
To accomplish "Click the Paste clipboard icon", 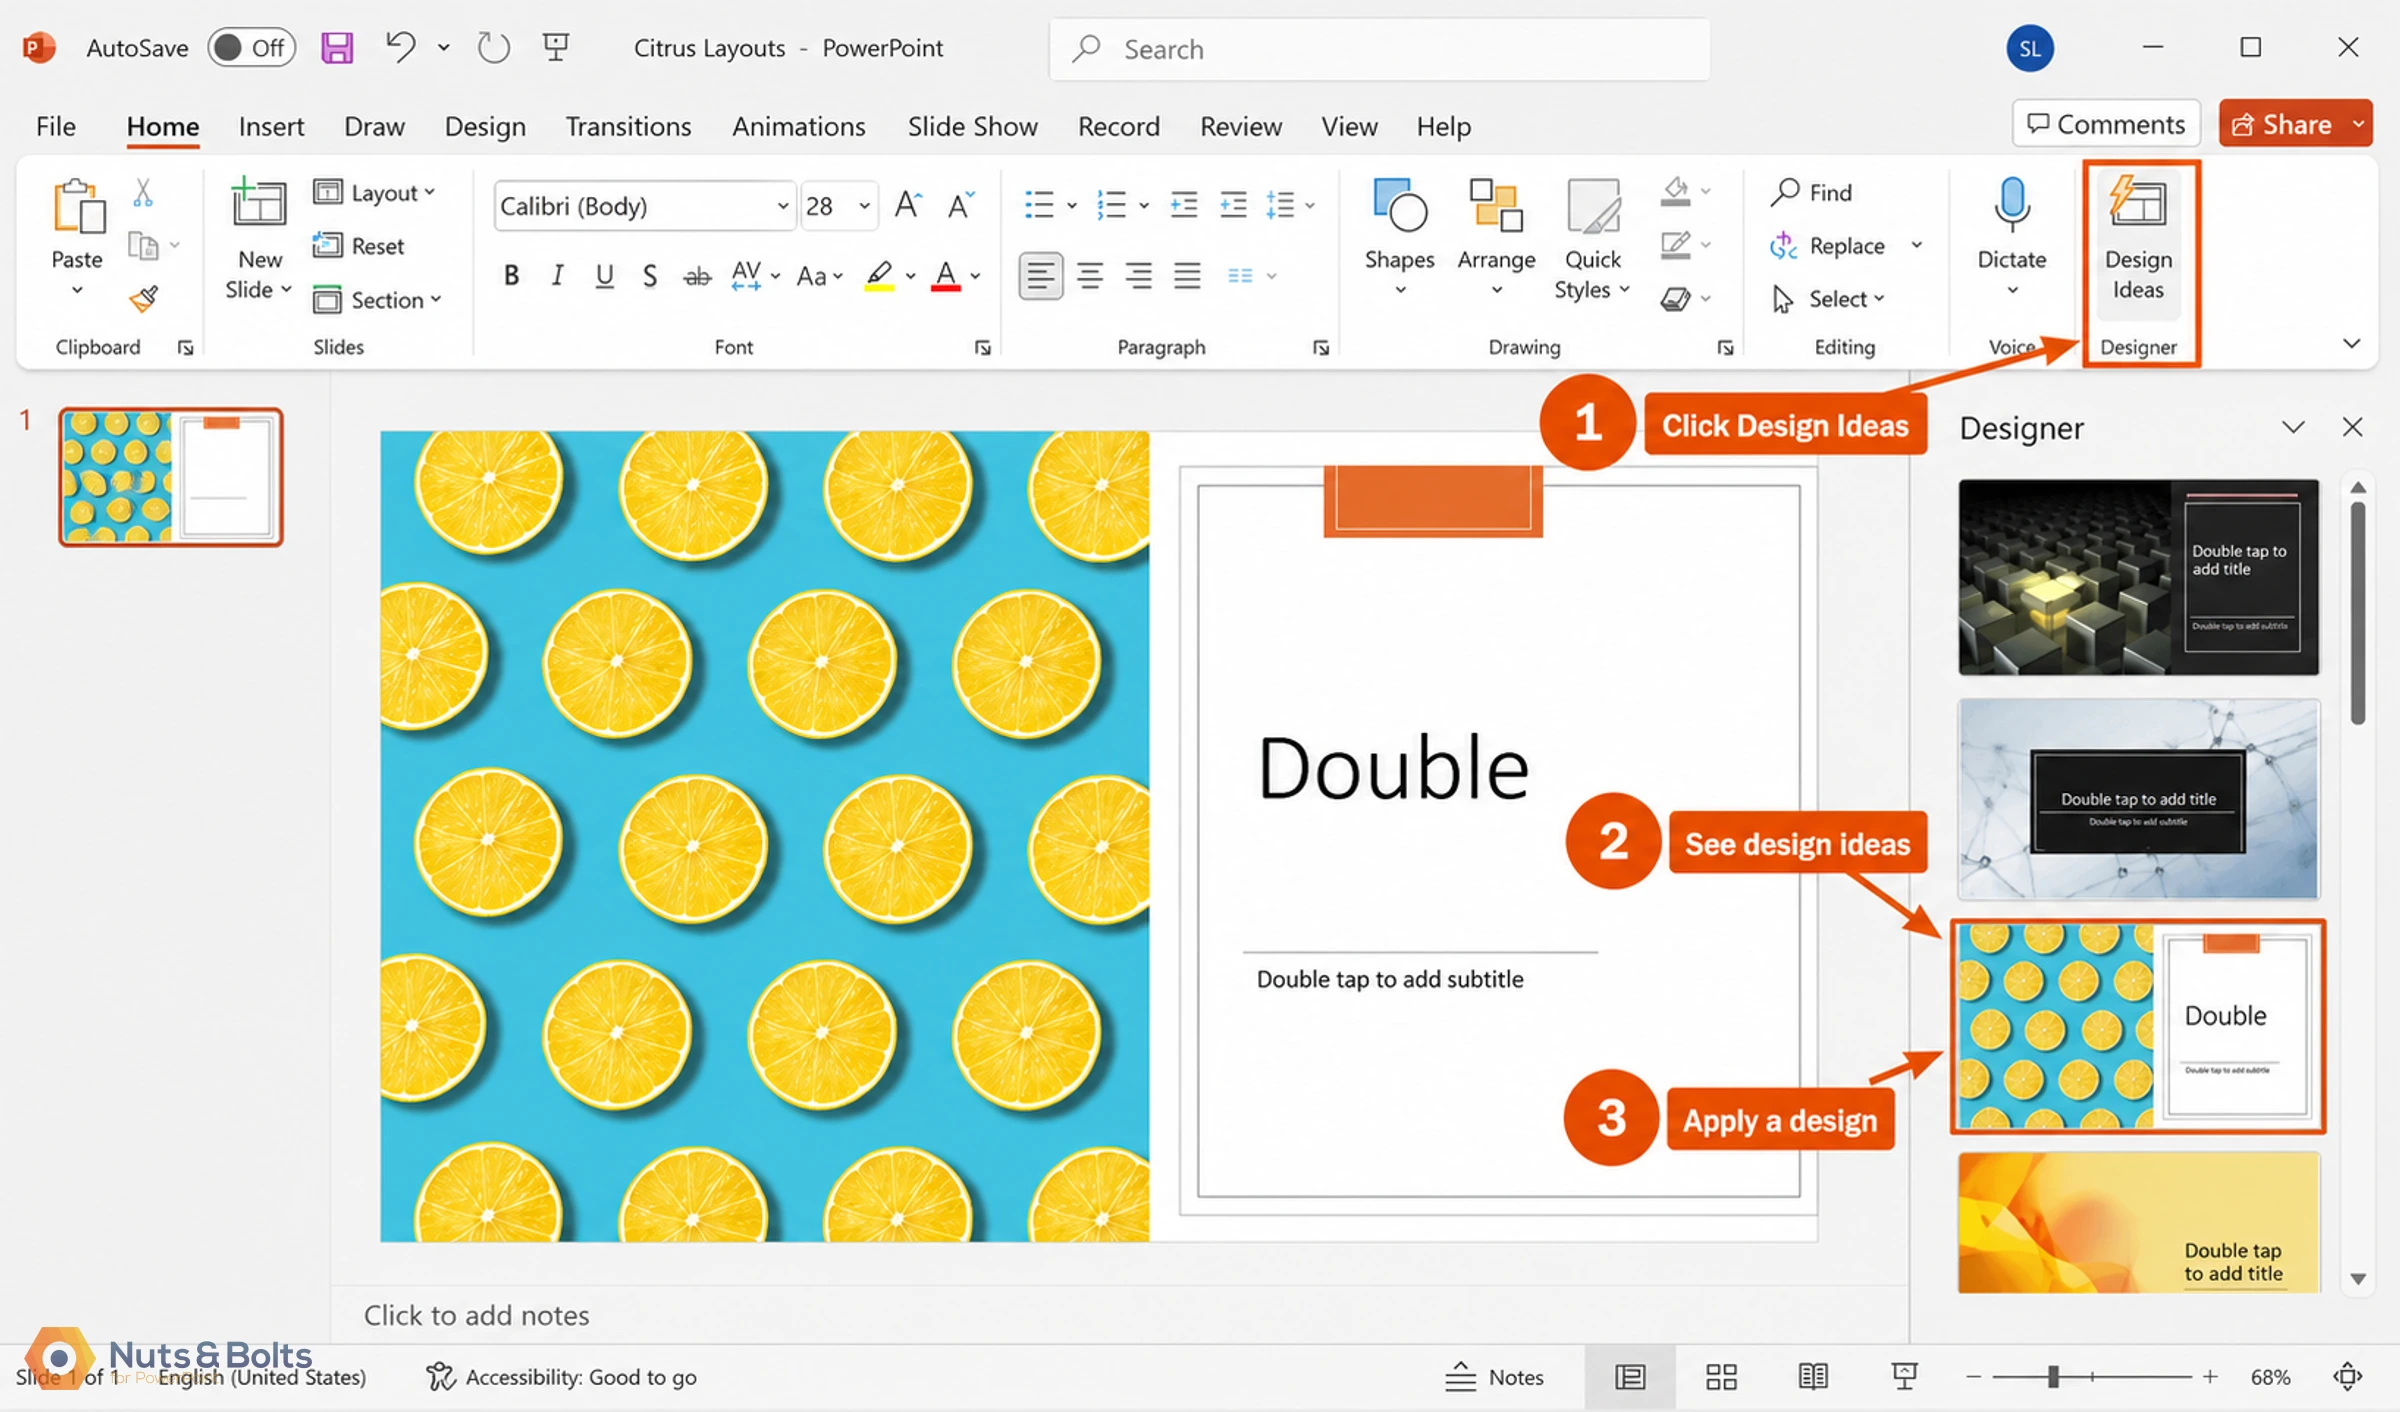I will tap(78, 207).
